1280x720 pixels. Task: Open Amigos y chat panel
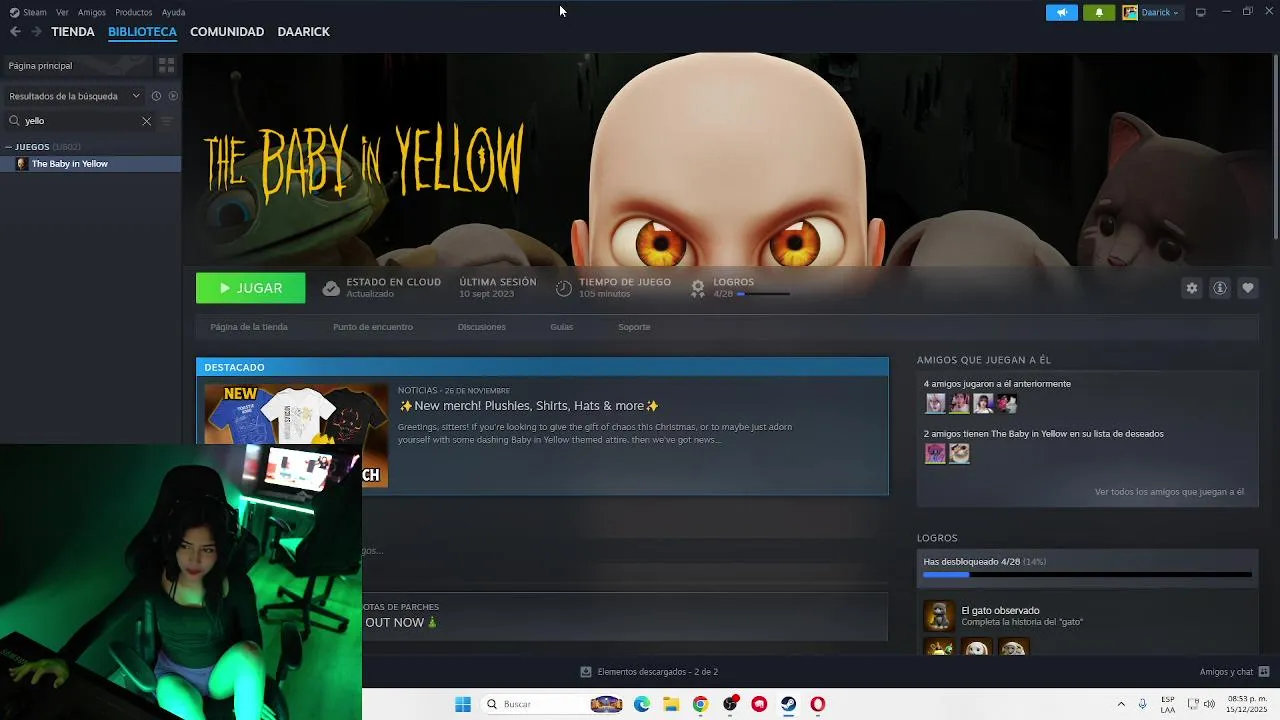[x=1234, y=672]
